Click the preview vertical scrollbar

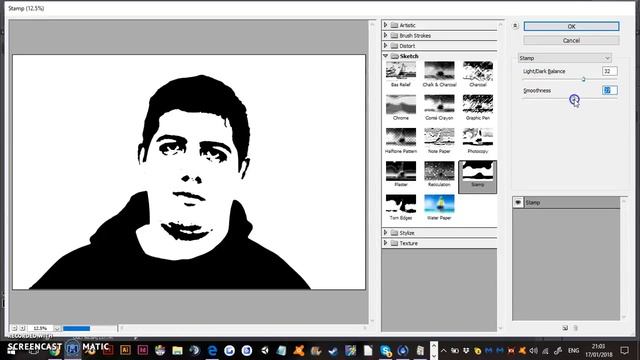372,172
